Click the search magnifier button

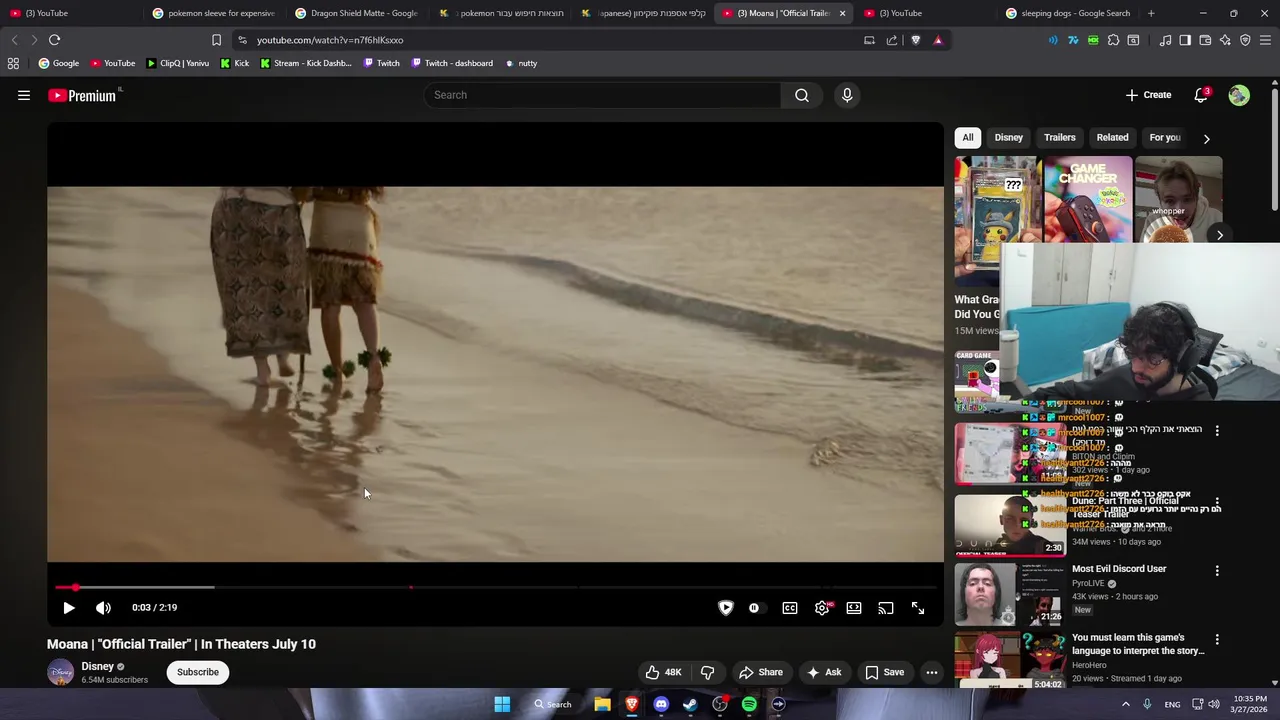point(802,95)
